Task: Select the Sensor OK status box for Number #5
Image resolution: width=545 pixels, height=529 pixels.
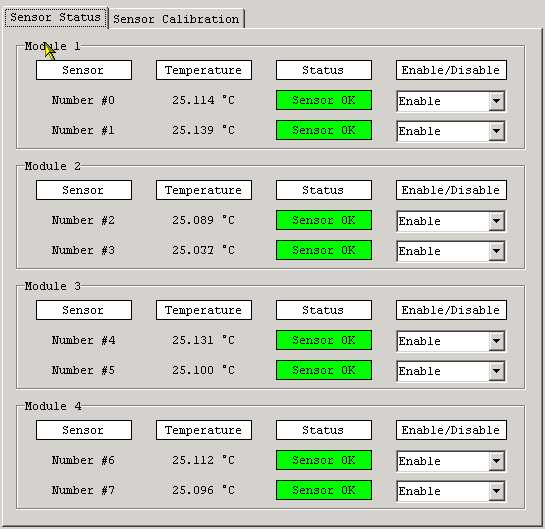Action: click(x=324, y=370)
